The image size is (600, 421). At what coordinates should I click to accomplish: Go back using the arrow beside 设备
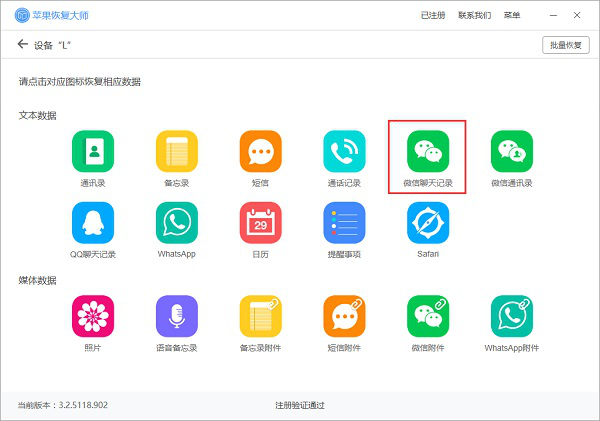pos(22,44)
